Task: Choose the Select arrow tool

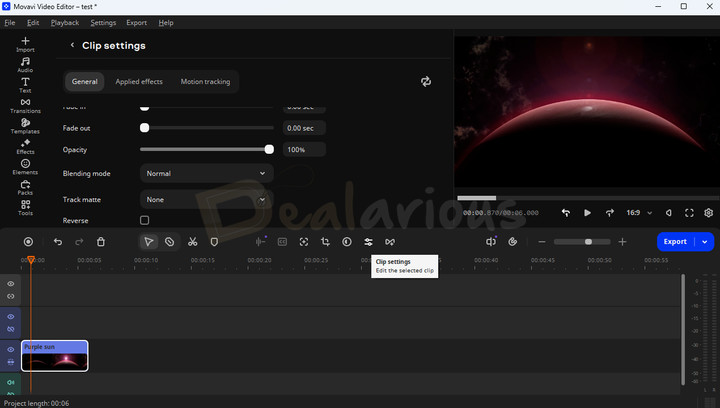Action: click(148, 242)
